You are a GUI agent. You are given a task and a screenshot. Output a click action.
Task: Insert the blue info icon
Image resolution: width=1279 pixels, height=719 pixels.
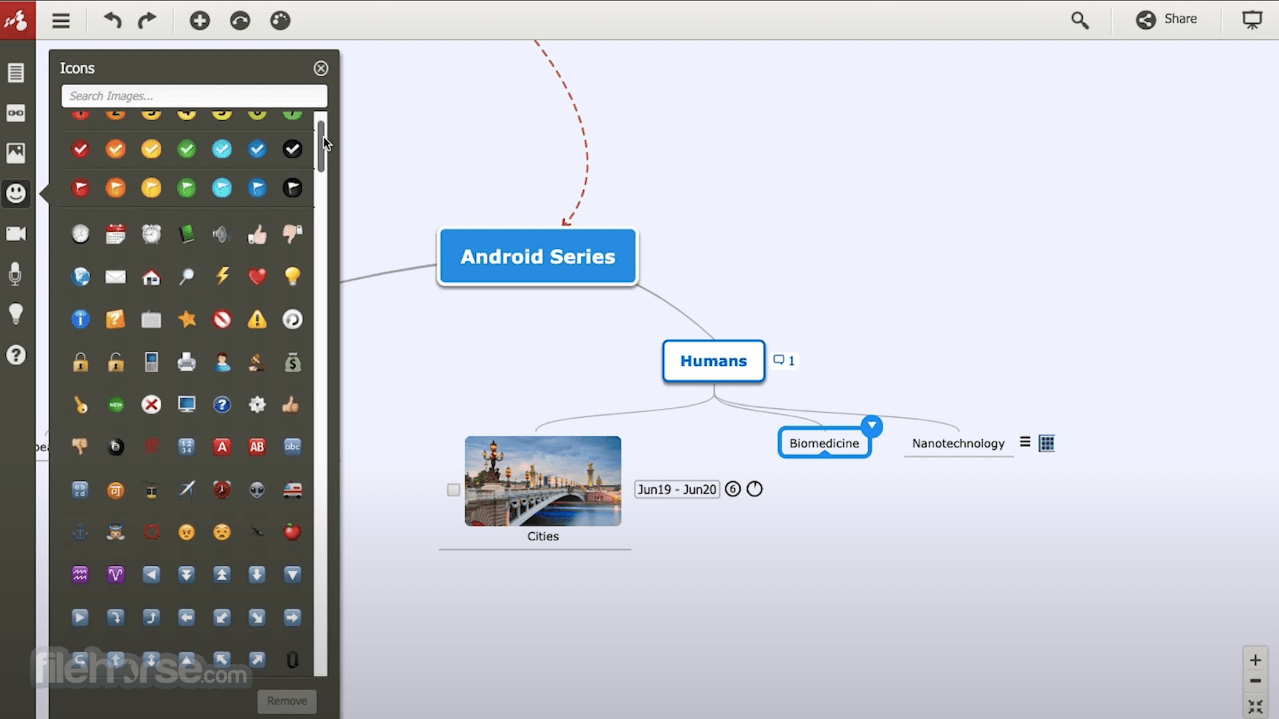[x=80, y=319]
